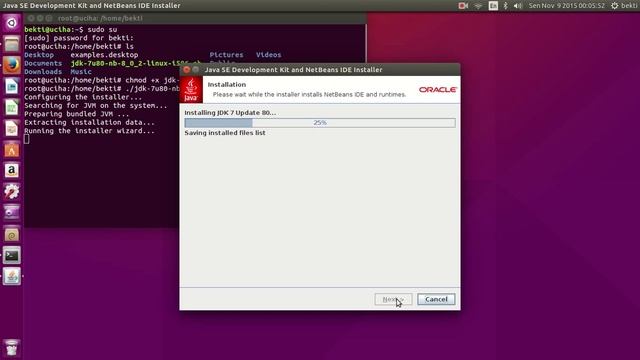Screen dimensions: 640x360
Task: Click 'Extracting installation data...' terminal line
Action: pos(89,122)
